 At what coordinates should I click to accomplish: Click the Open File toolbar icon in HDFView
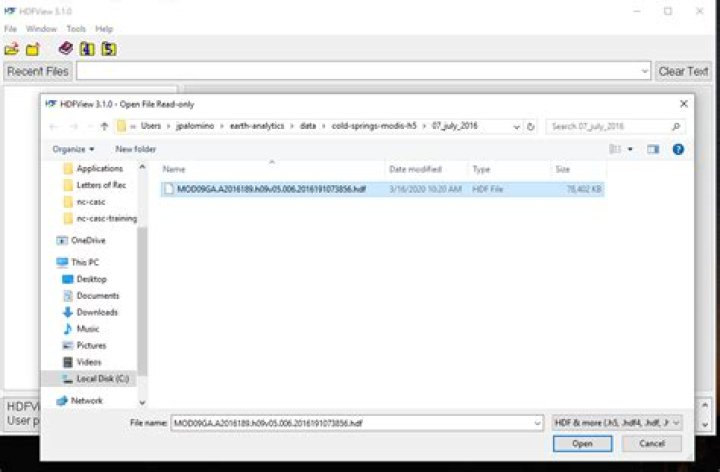click(12, 49)
